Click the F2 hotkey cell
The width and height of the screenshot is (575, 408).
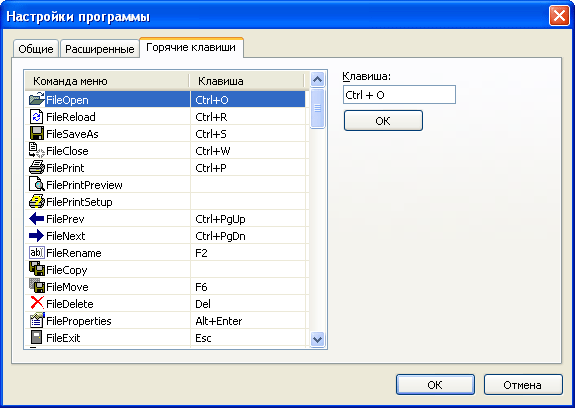click(248, 253)
